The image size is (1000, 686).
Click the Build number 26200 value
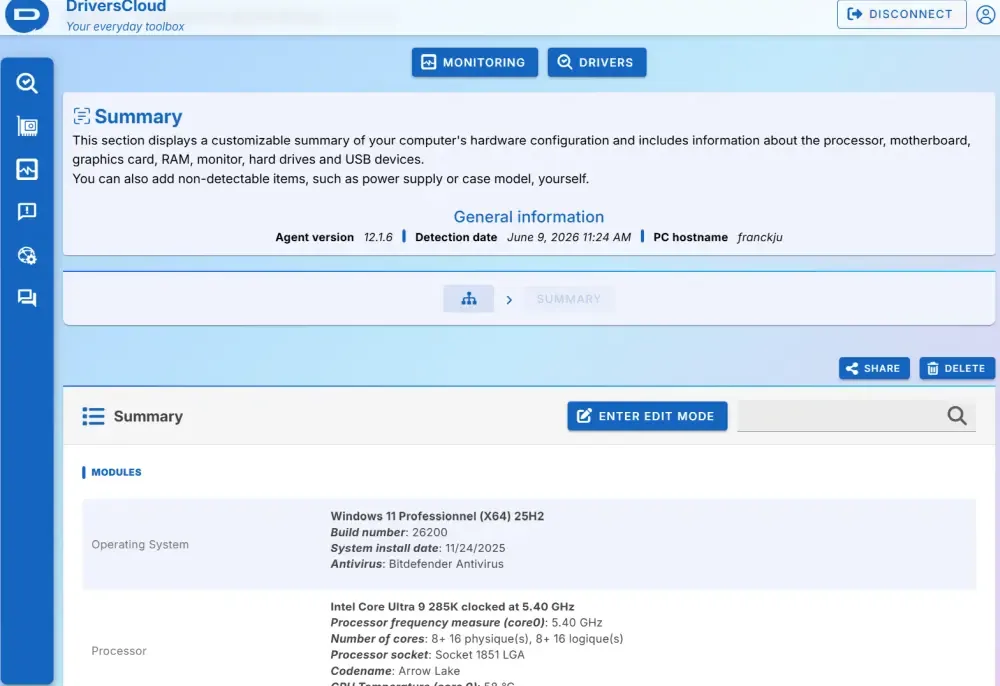(429, 532)
